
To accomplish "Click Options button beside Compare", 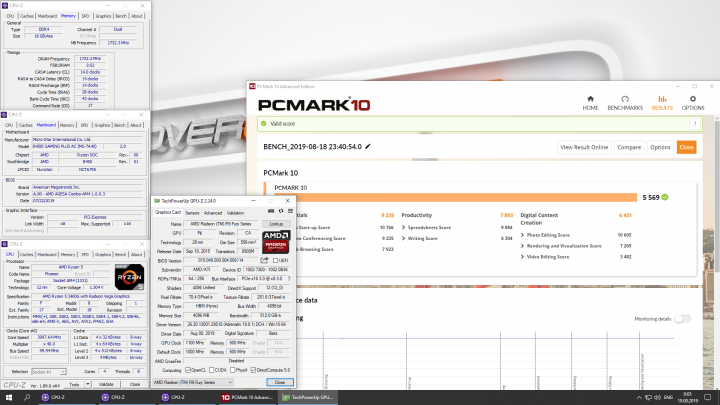I will coord(660,147).
